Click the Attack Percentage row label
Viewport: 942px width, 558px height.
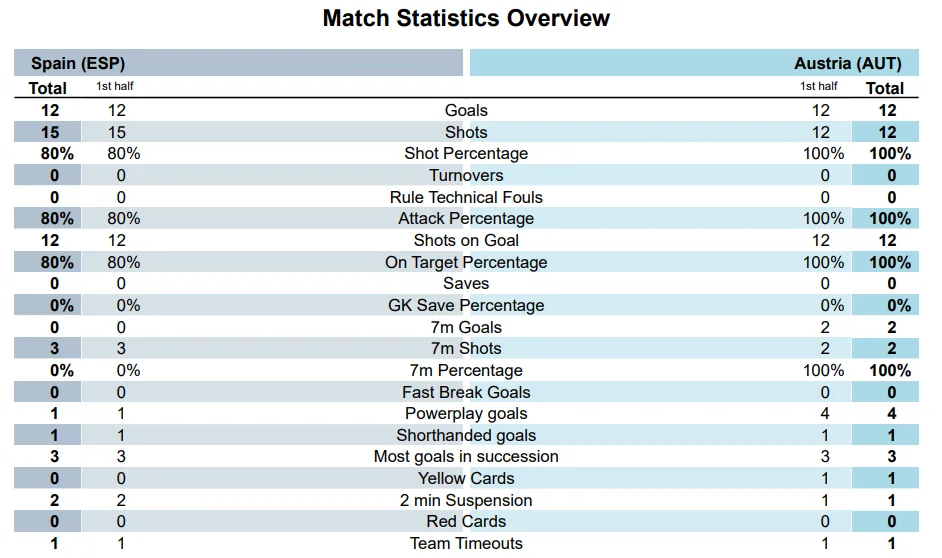tap(466, 219)
